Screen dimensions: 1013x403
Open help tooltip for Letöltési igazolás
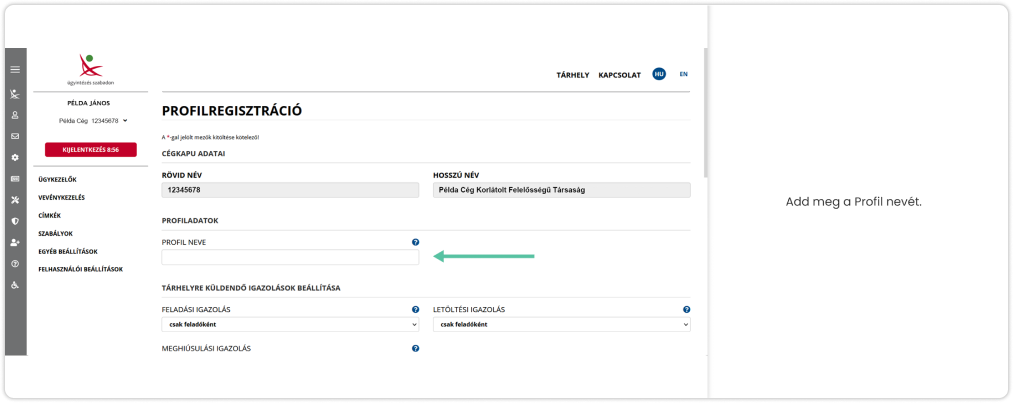[686, 310]
